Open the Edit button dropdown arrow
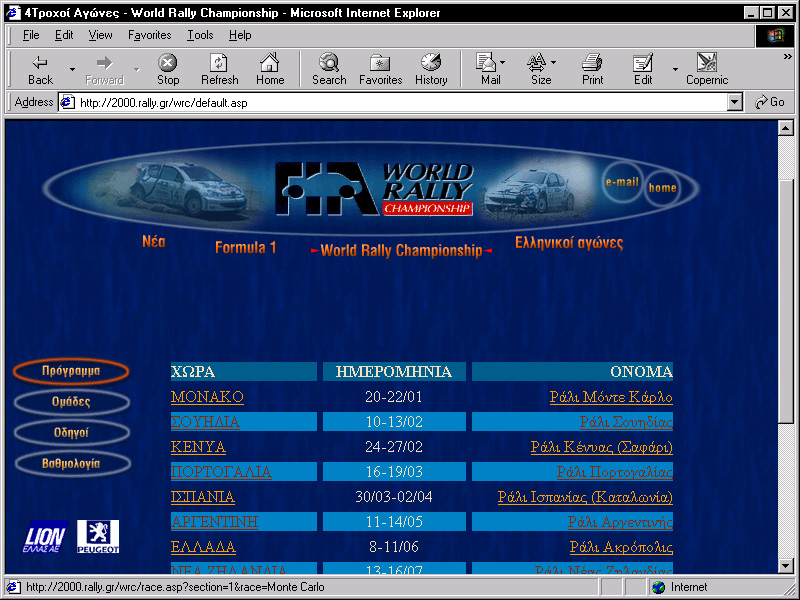This screenshot has width=800, height=600. 675,69
